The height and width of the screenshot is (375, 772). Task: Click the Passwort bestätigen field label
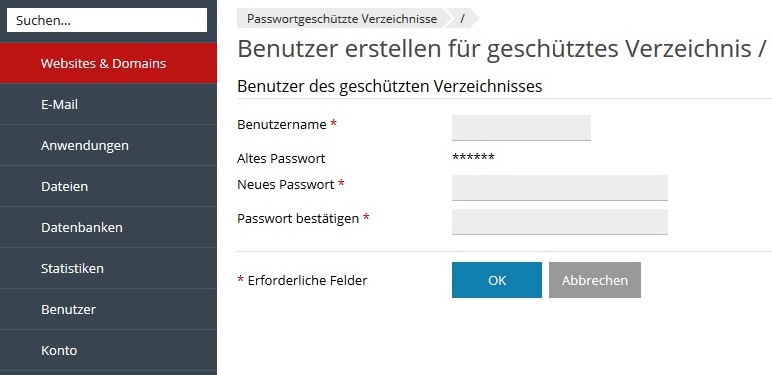click(x=298, y=219)
